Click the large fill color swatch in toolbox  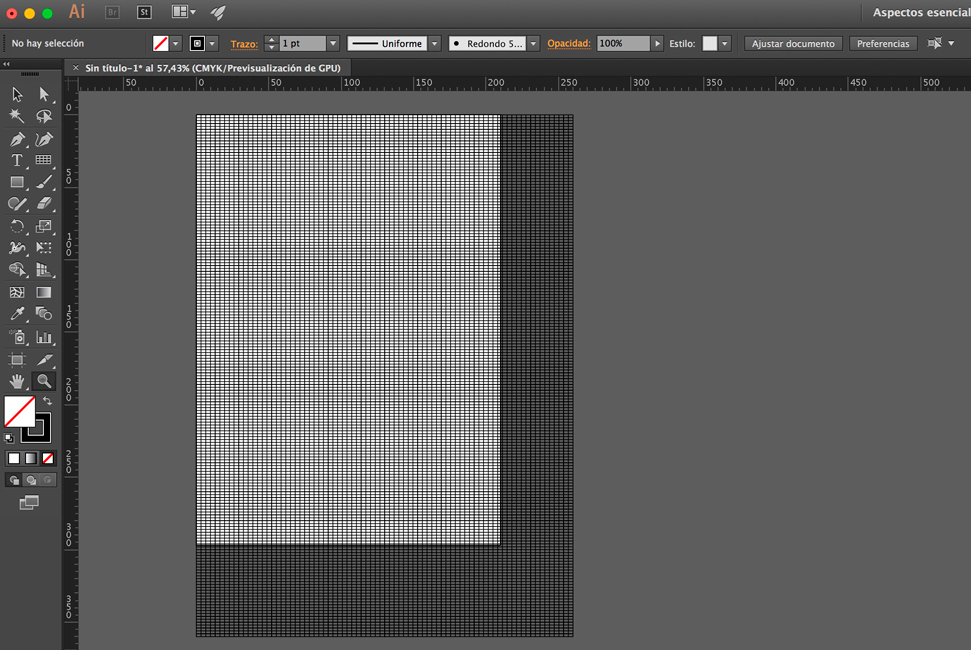[x=19, y=411]
